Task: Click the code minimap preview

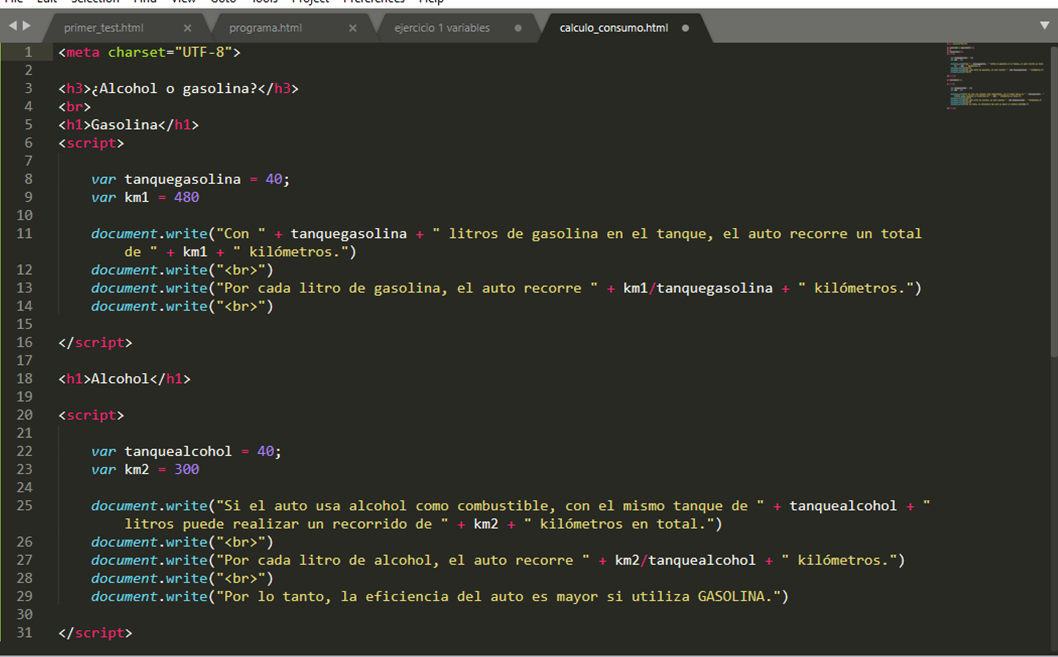Action: coord(995,76)
